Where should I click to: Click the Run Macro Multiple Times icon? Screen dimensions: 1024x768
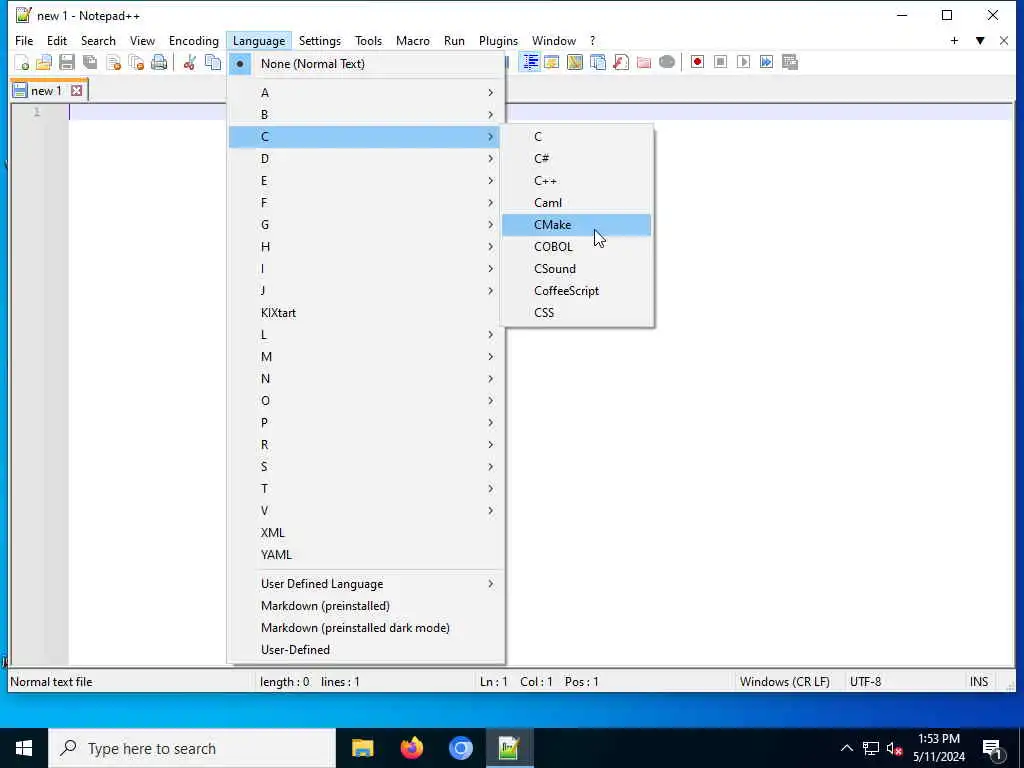click(766, 62)
